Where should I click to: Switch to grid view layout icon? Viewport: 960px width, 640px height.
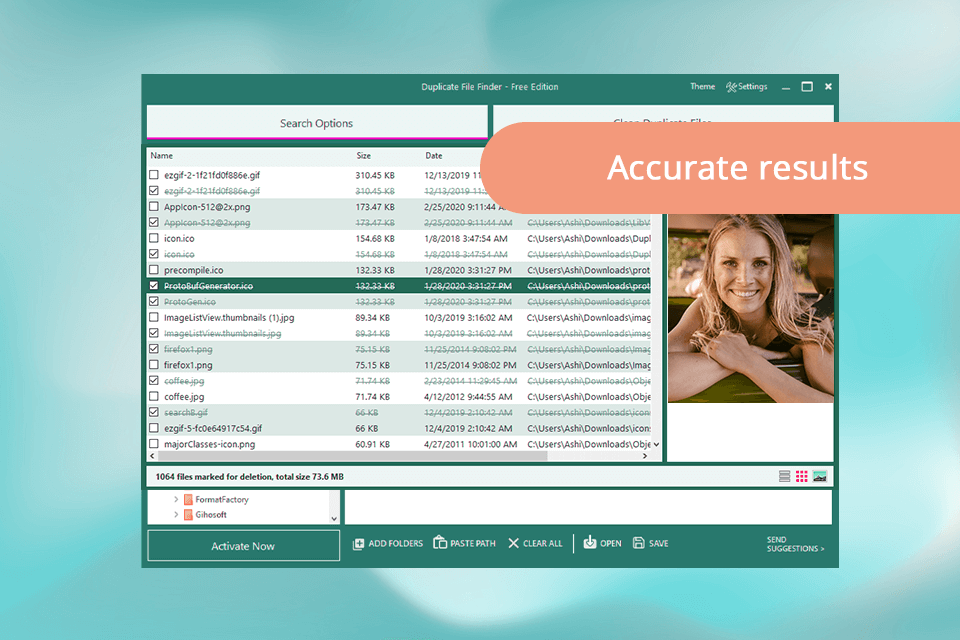click(801, 476)
